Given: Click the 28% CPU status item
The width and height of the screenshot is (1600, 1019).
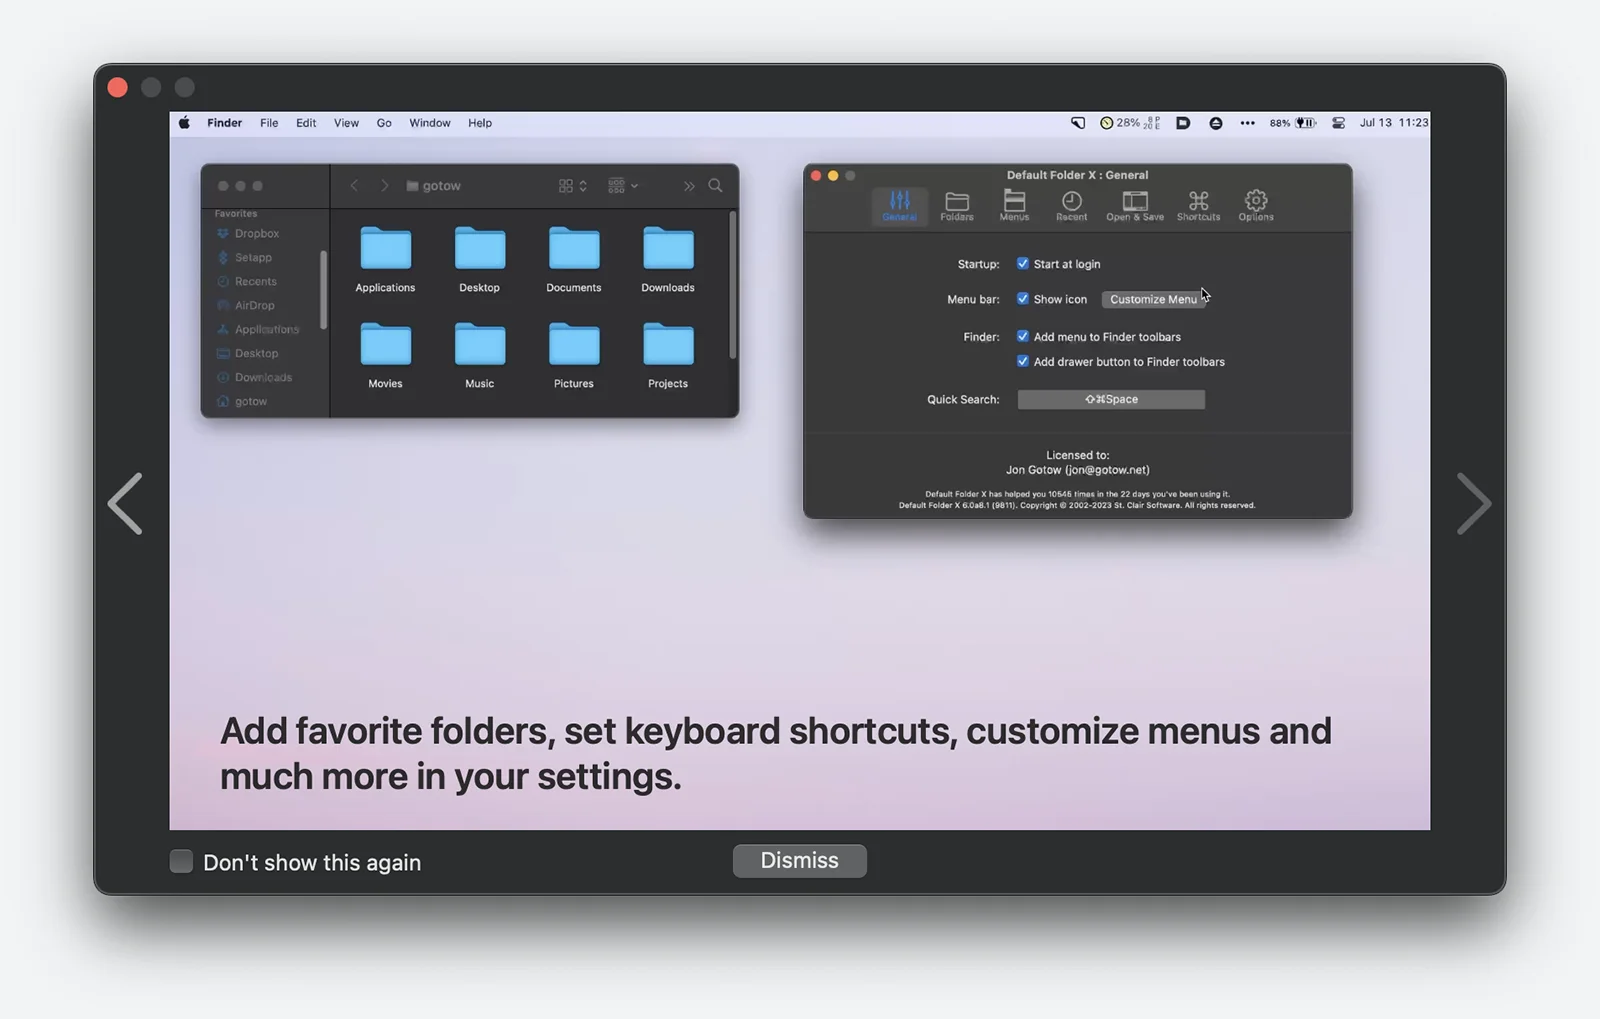Looking at the screenshot, I should point(1130,123).
